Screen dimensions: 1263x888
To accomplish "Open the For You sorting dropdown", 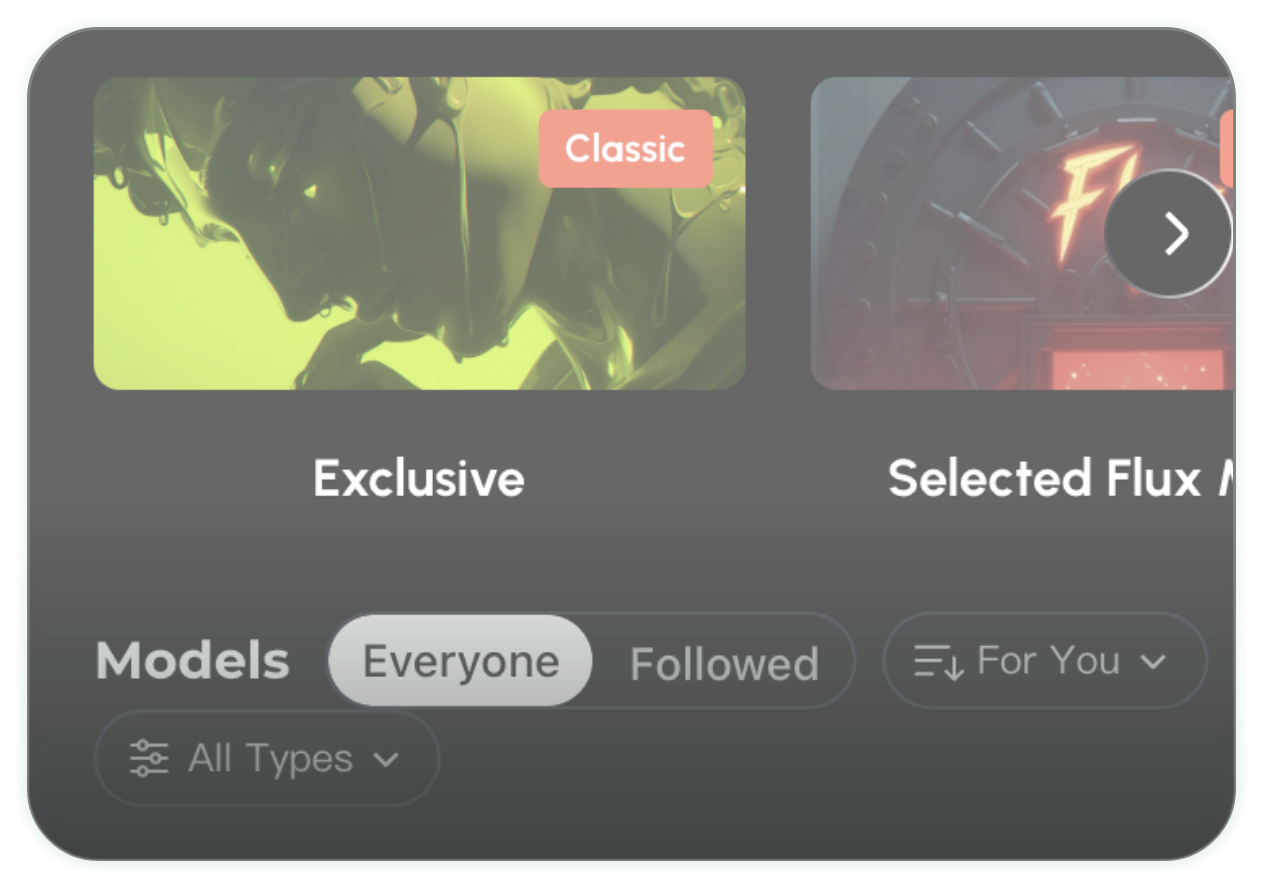I will pyautogui.click(x=1045, y=661).
